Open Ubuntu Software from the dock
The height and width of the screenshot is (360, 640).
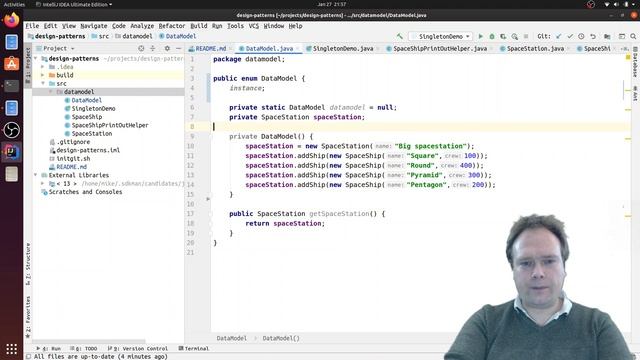(11, 64)
